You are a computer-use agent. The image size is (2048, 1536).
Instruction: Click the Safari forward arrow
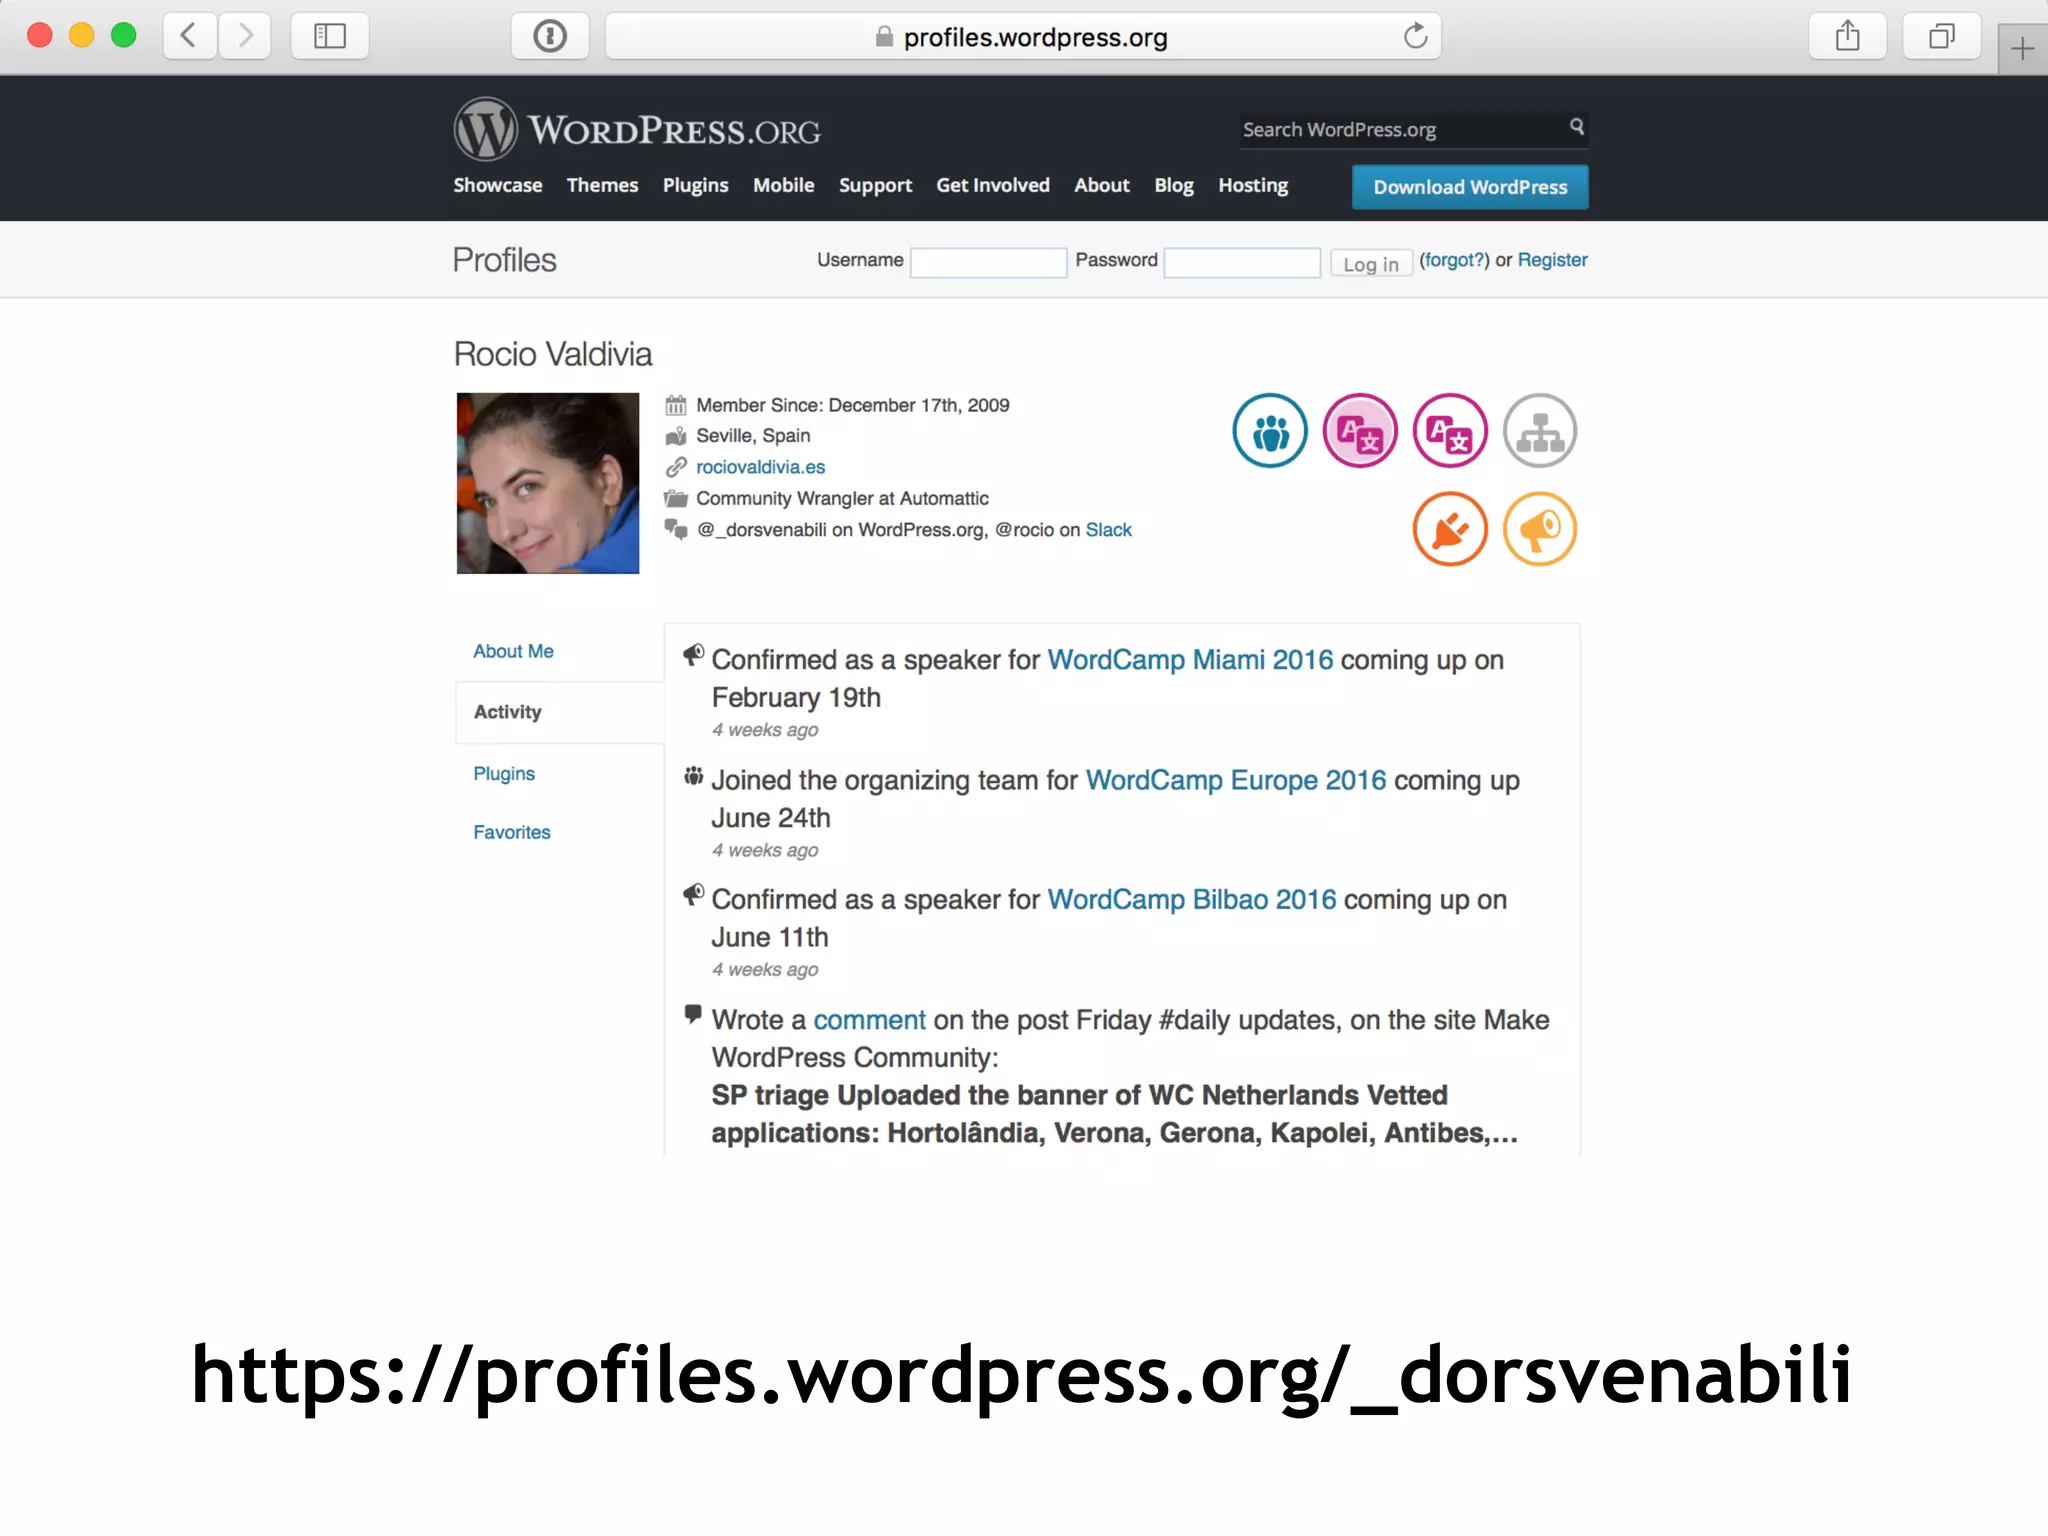245,36
